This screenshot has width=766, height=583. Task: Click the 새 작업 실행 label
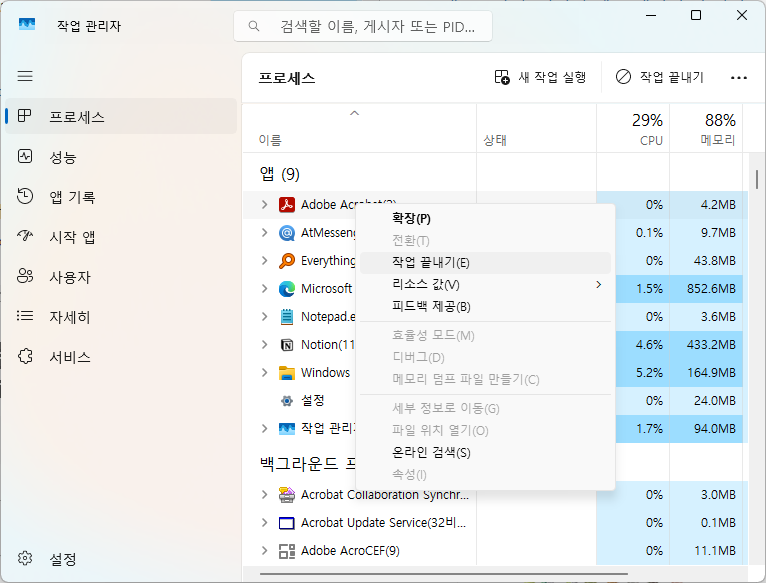coord(552,77)
